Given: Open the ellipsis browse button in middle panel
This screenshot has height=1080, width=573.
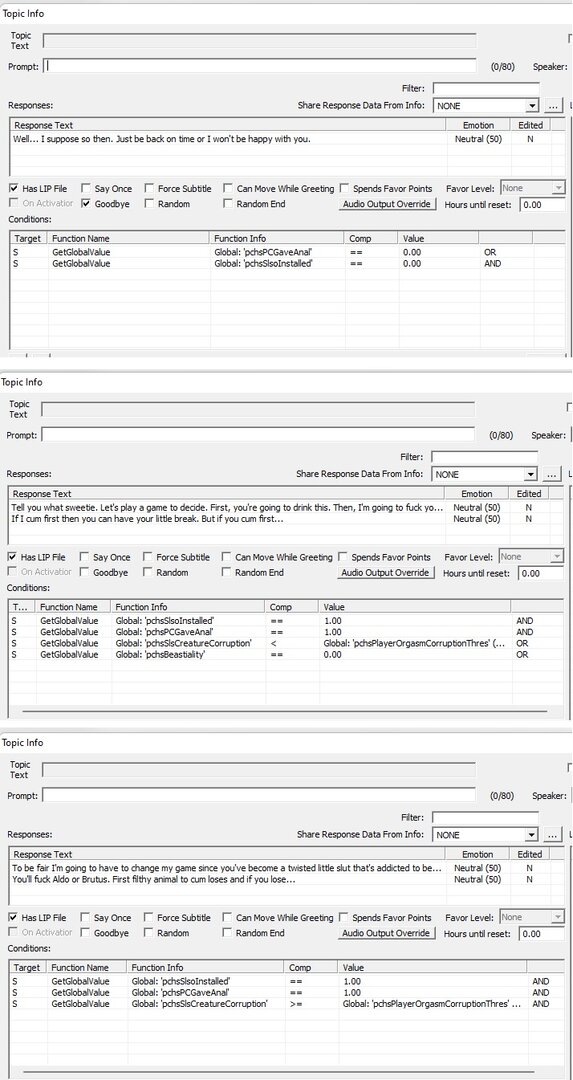Looking at the screenshot, I should (552, 475).
